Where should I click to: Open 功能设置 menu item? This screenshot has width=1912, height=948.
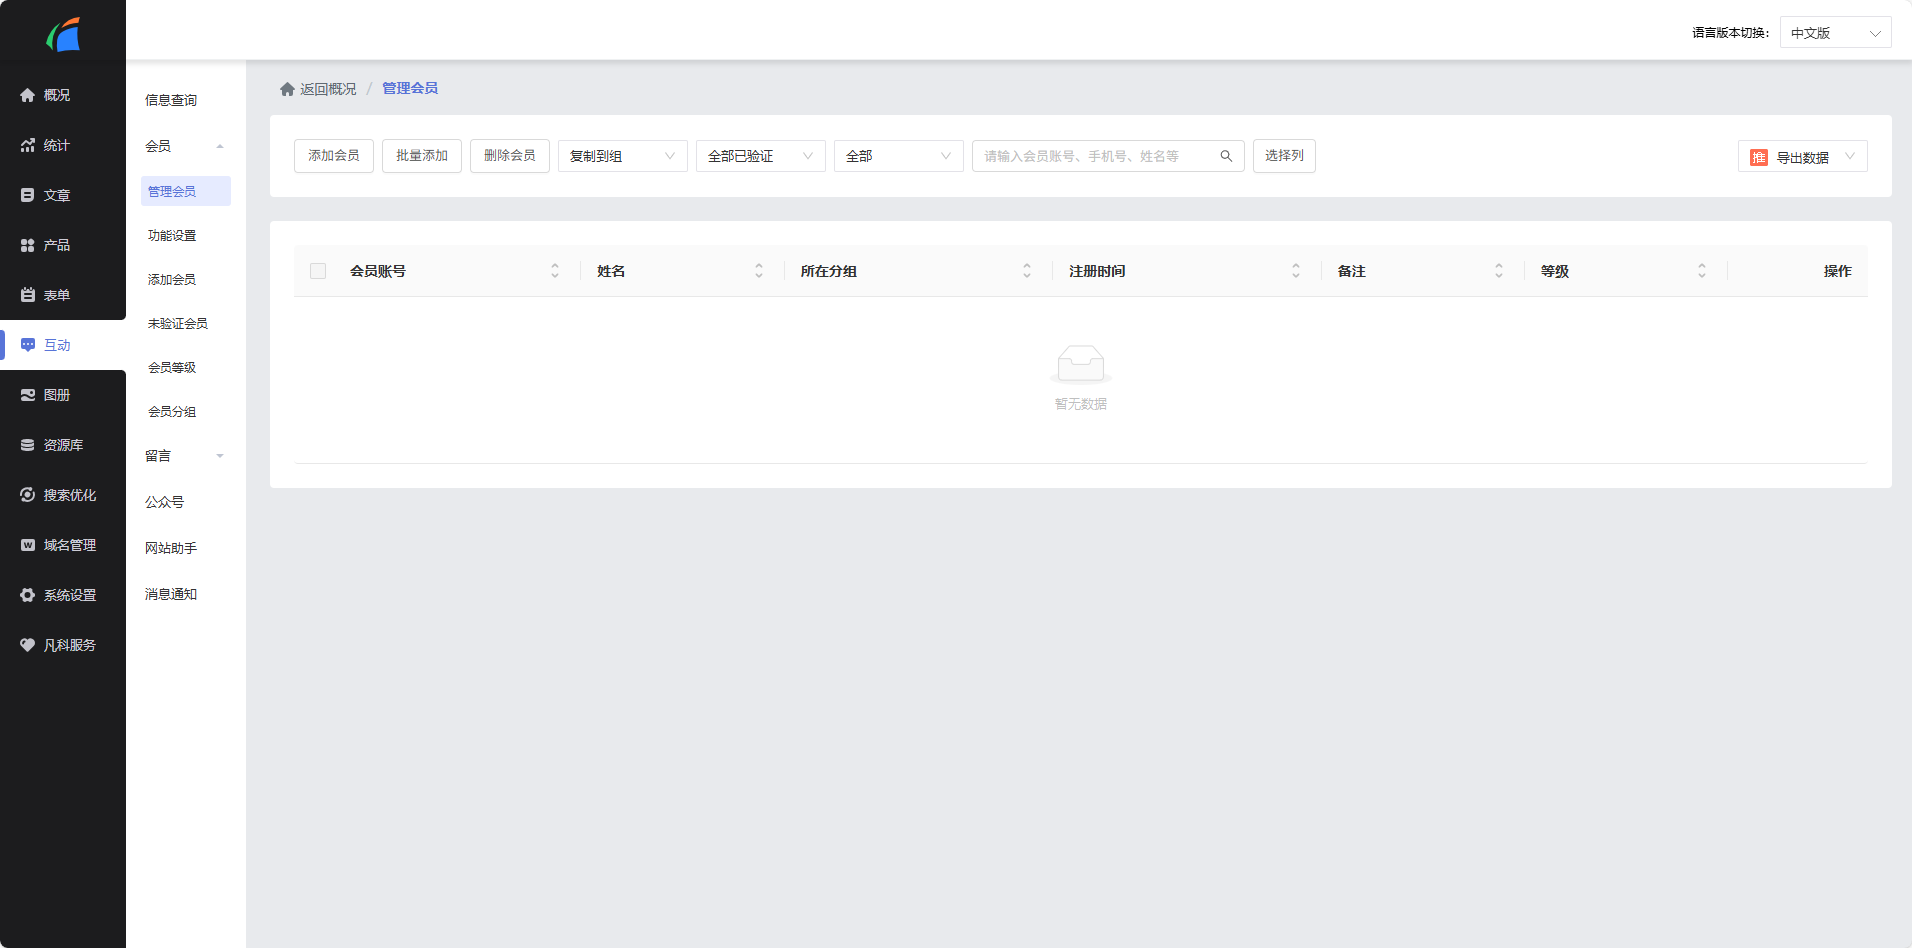[x=172, y=236]
